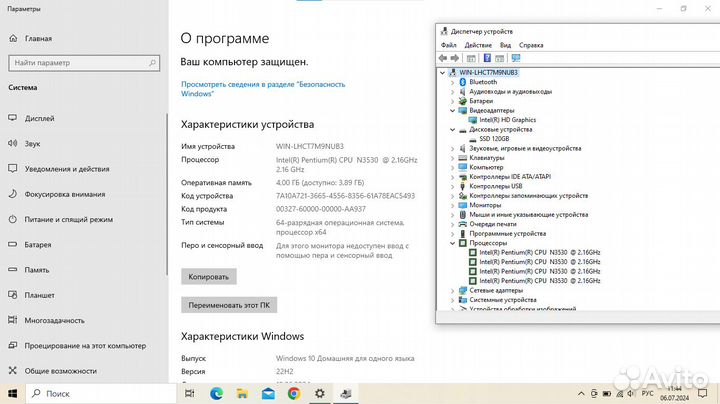Image resolution: width=720 pixels, height=404 pixels.
Task: Select Контроллеры IDE ATA/ATAPI category
Action: pyautogui.click(x=510, y=177)
